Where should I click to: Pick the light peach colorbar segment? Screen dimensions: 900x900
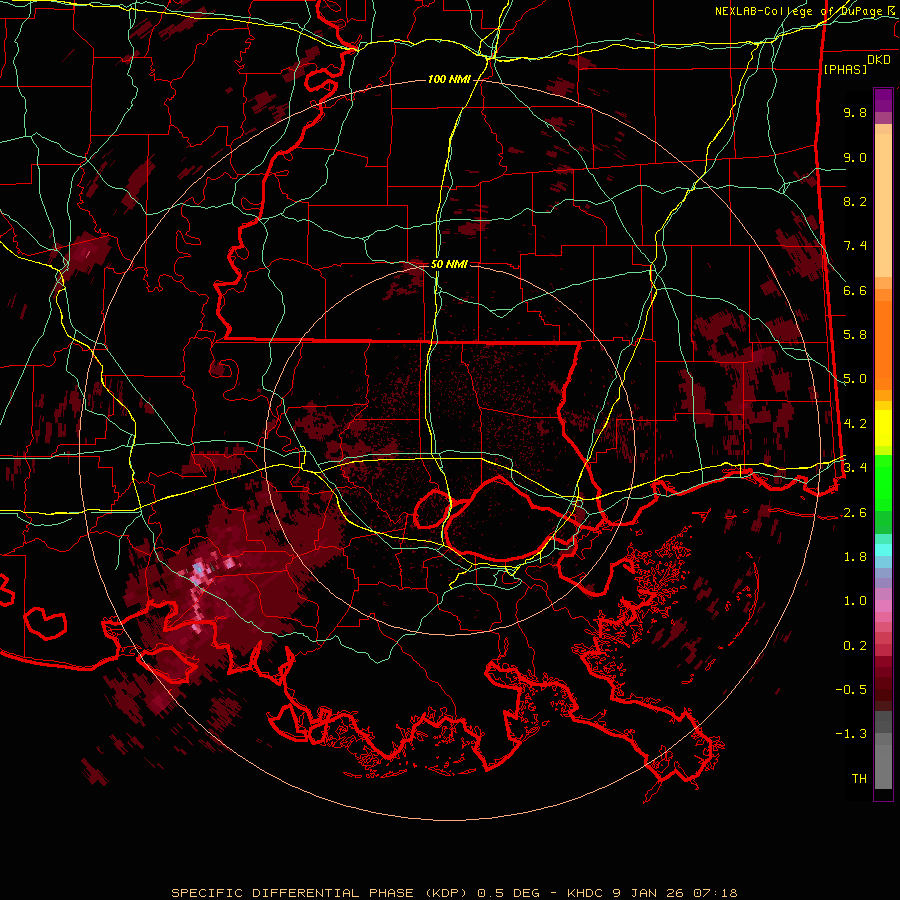pos(883,207)
